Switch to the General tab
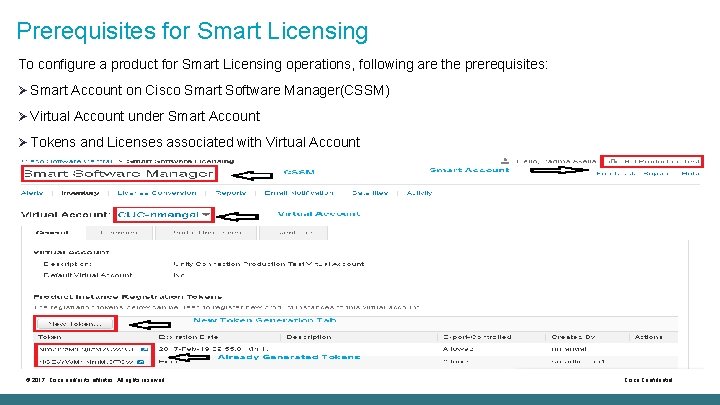 click(53, 233)
